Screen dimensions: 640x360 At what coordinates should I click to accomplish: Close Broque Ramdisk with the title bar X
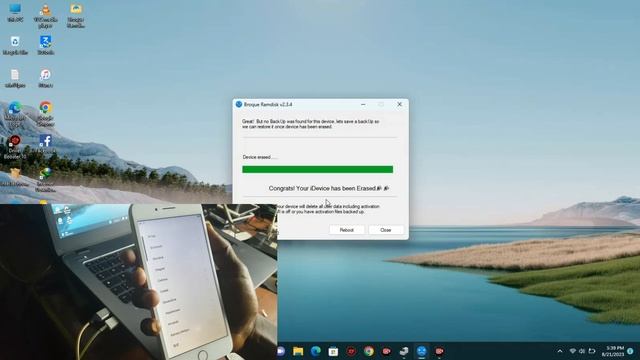tap(400, 104)
